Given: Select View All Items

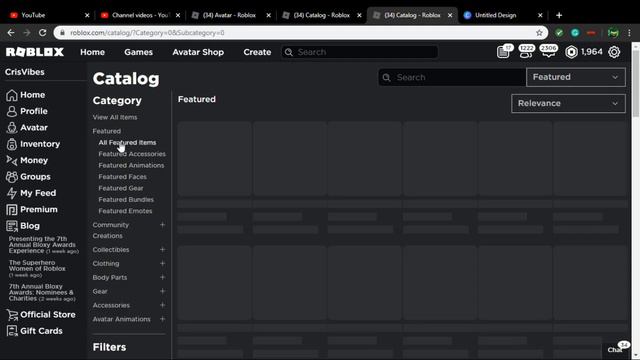Looking at the screenshot, I should click(x=115, y=117).
